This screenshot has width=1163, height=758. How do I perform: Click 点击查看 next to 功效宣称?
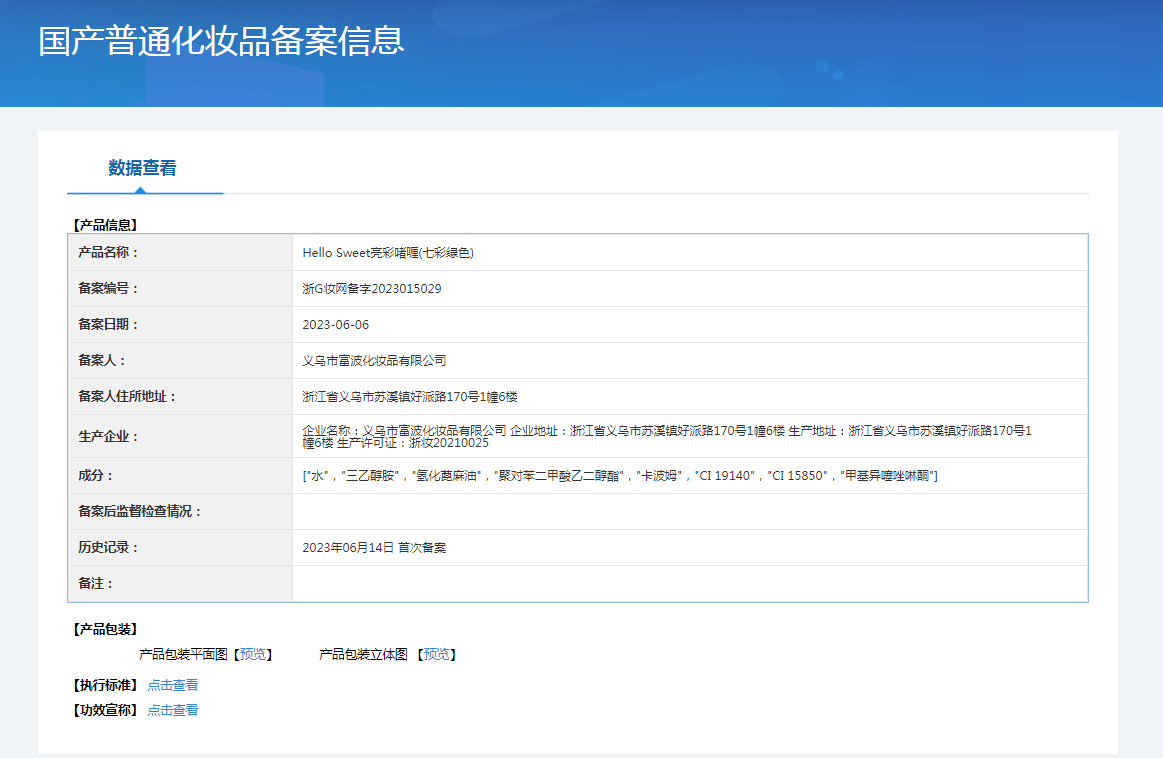pyautogui.click(x=173, y=710)
